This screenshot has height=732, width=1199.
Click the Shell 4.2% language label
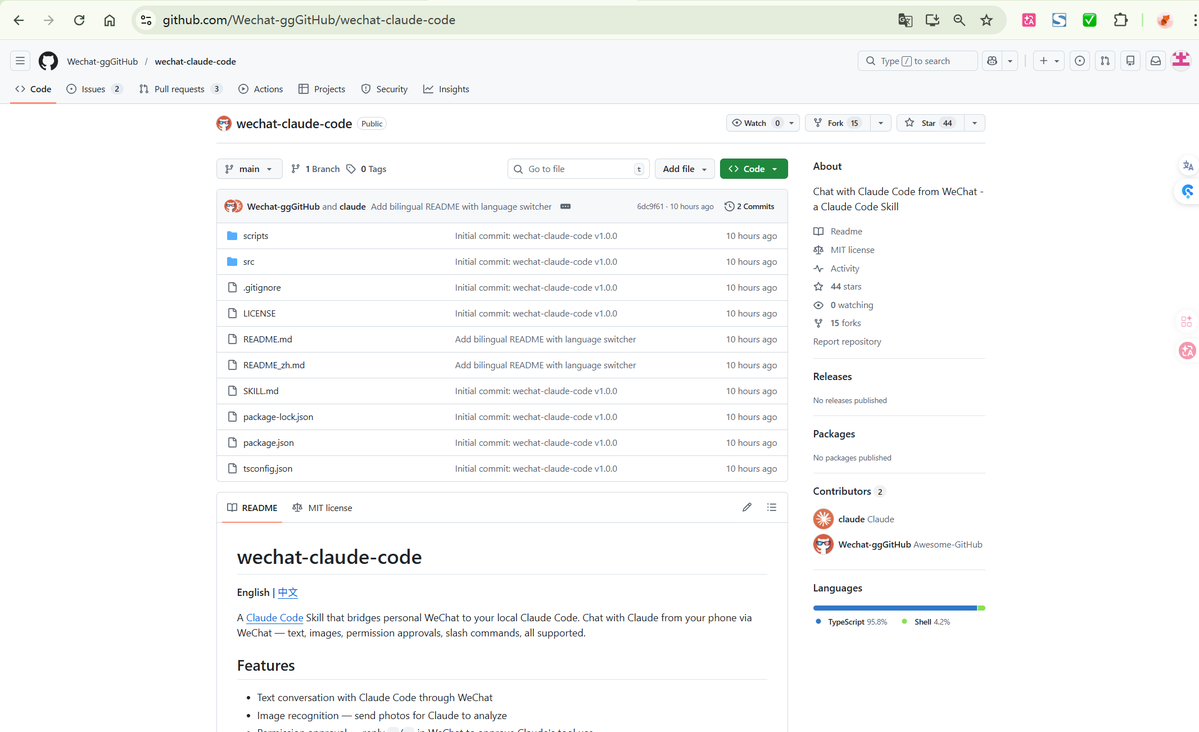pos(926,622)
